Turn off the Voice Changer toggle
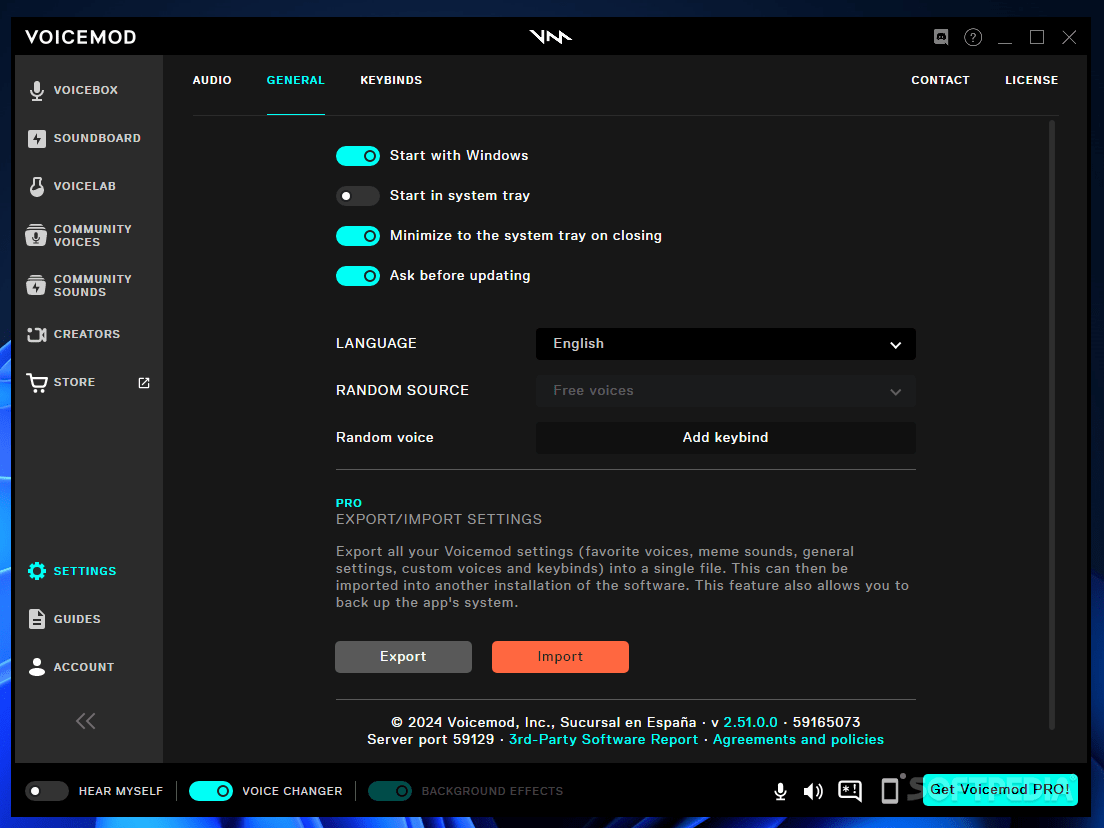 [210, 790]
